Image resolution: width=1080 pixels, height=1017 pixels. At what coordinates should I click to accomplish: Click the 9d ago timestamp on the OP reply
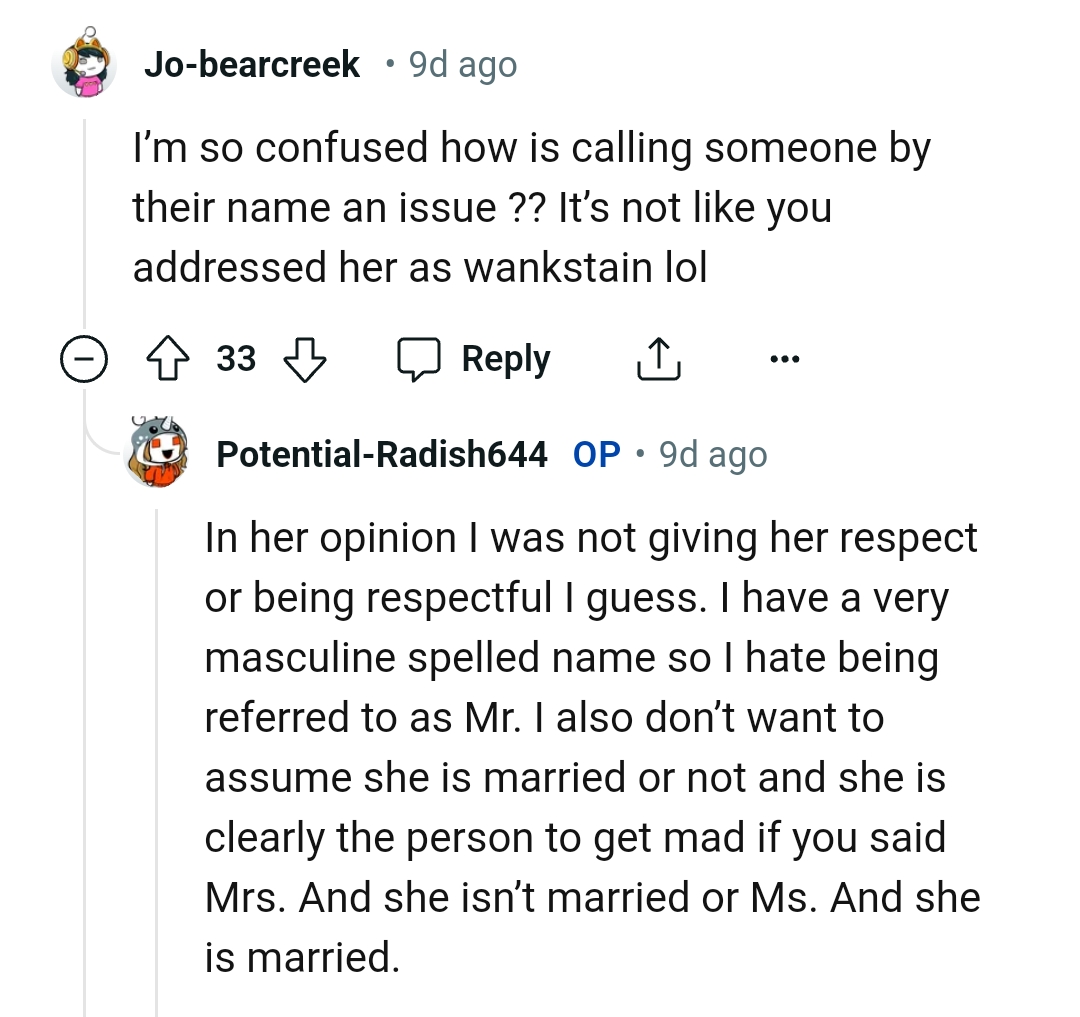tap(712, 453)
